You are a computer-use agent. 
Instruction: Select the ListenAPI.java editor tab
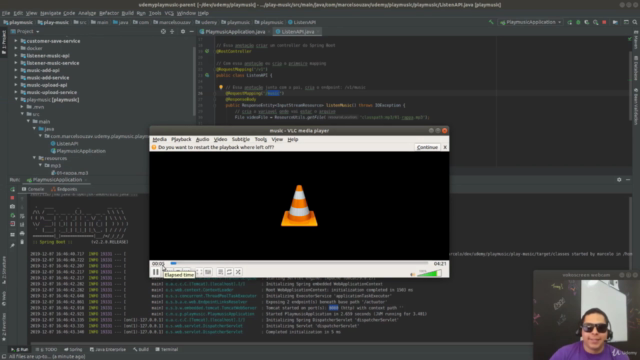click(298, 32)
